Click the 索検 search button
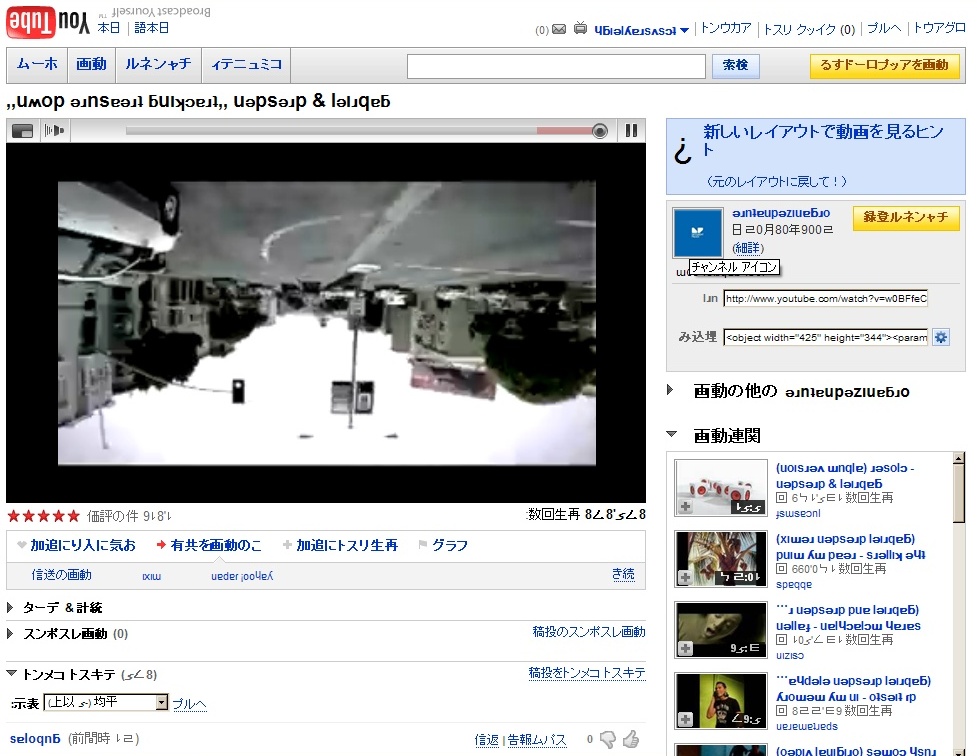This screenshot has height=756, width=977. 735,65
